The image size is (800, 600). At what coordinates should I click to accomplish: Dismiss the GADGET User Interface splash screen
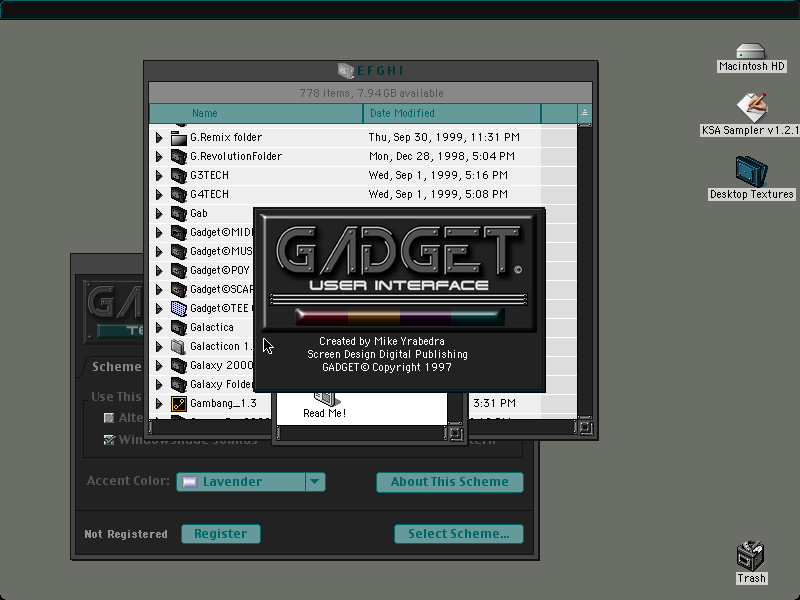[x=399, y=300]
